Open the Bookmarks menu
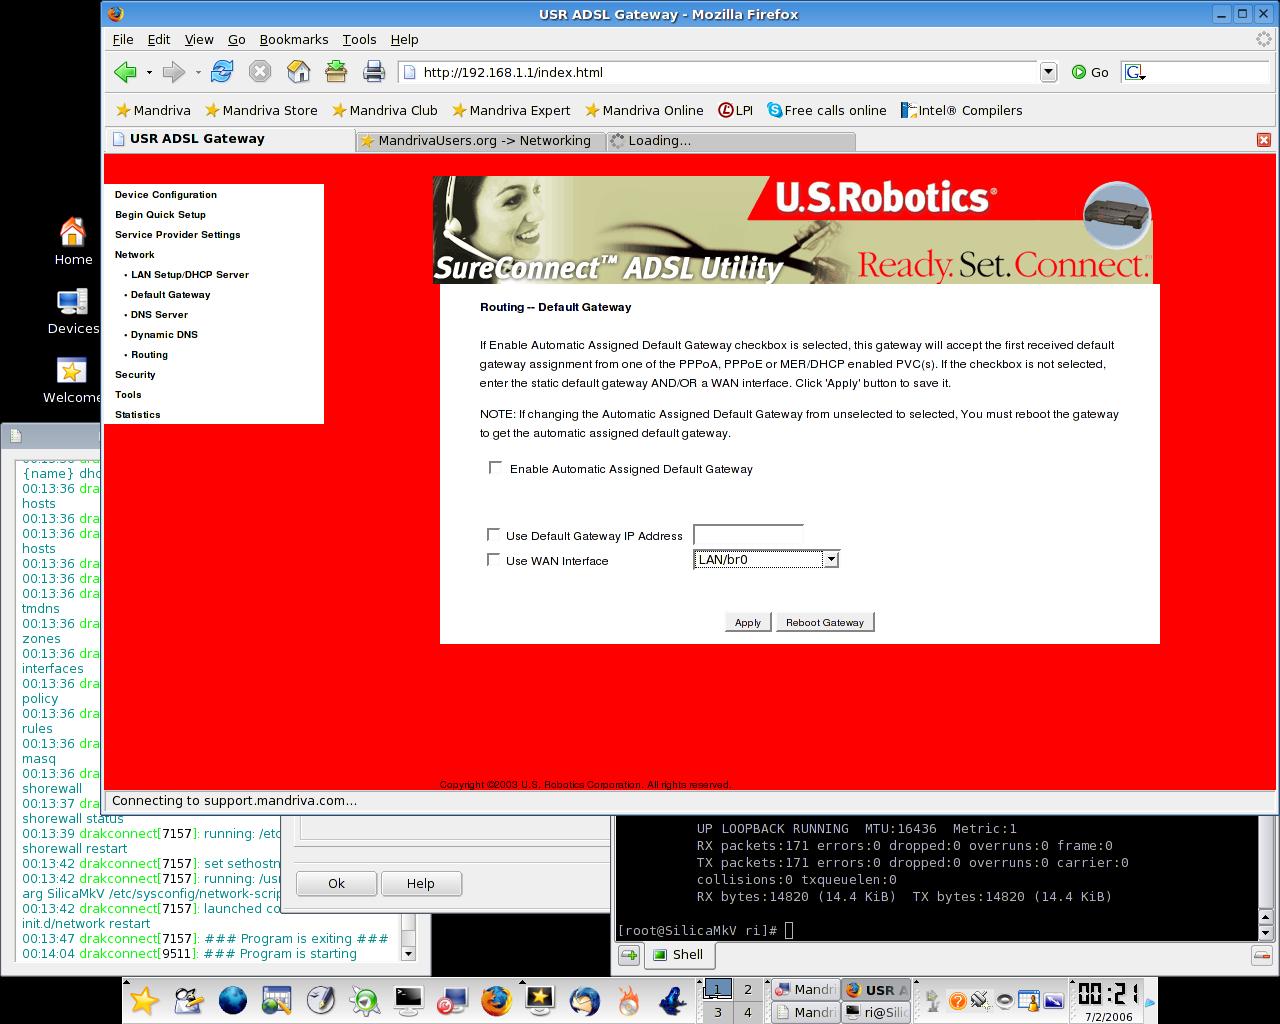 tap(294, 39)
